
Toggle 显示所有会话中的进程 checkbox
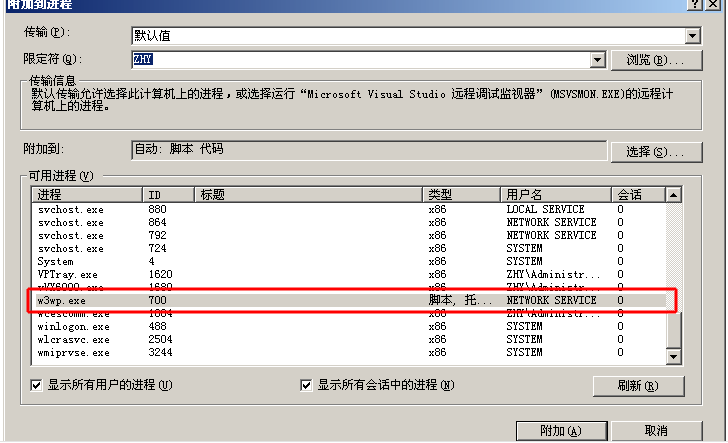(x=307, y=385)
